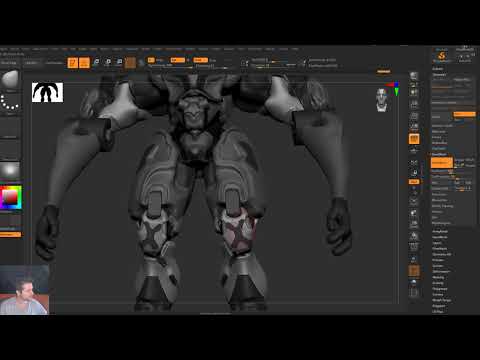The image size is (480, 360).
Task: Open the Material menu in menu bar
Action: click(132, 49)
